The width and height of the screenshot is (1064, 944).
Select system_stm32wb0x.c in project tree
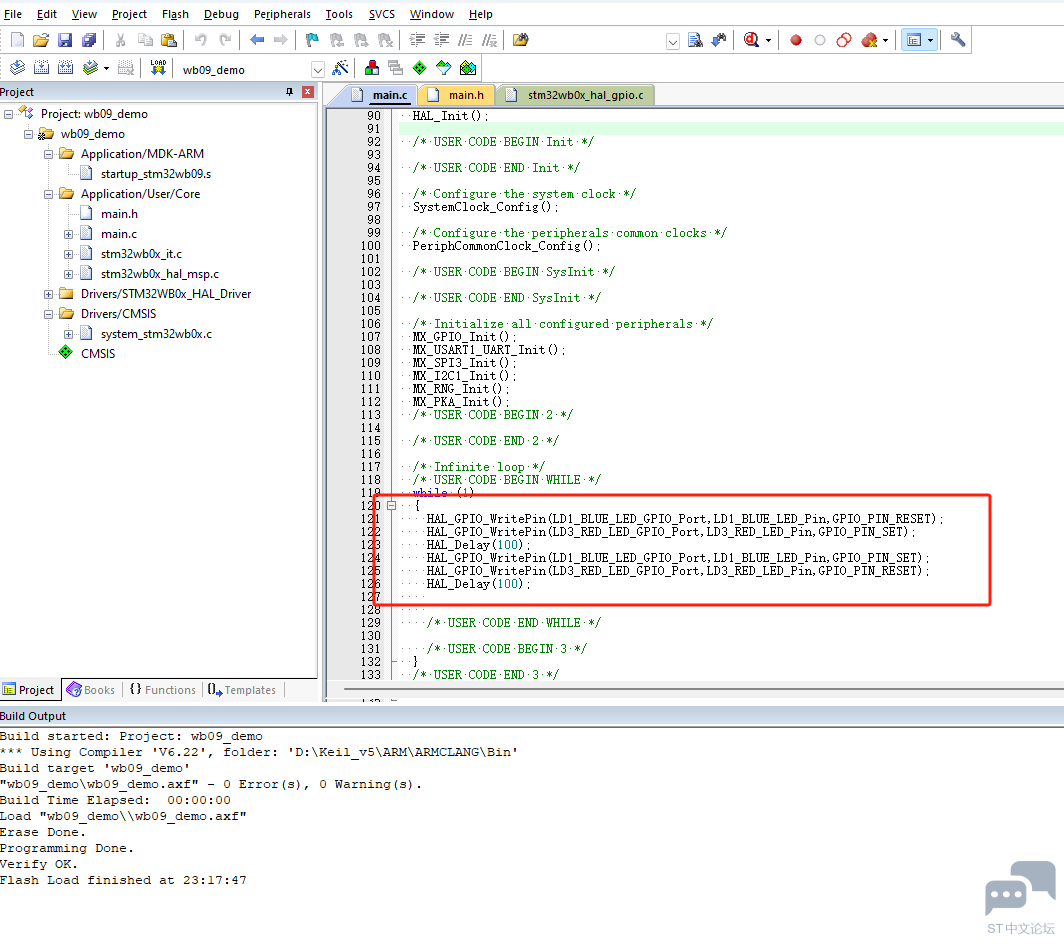pos(156,334)
